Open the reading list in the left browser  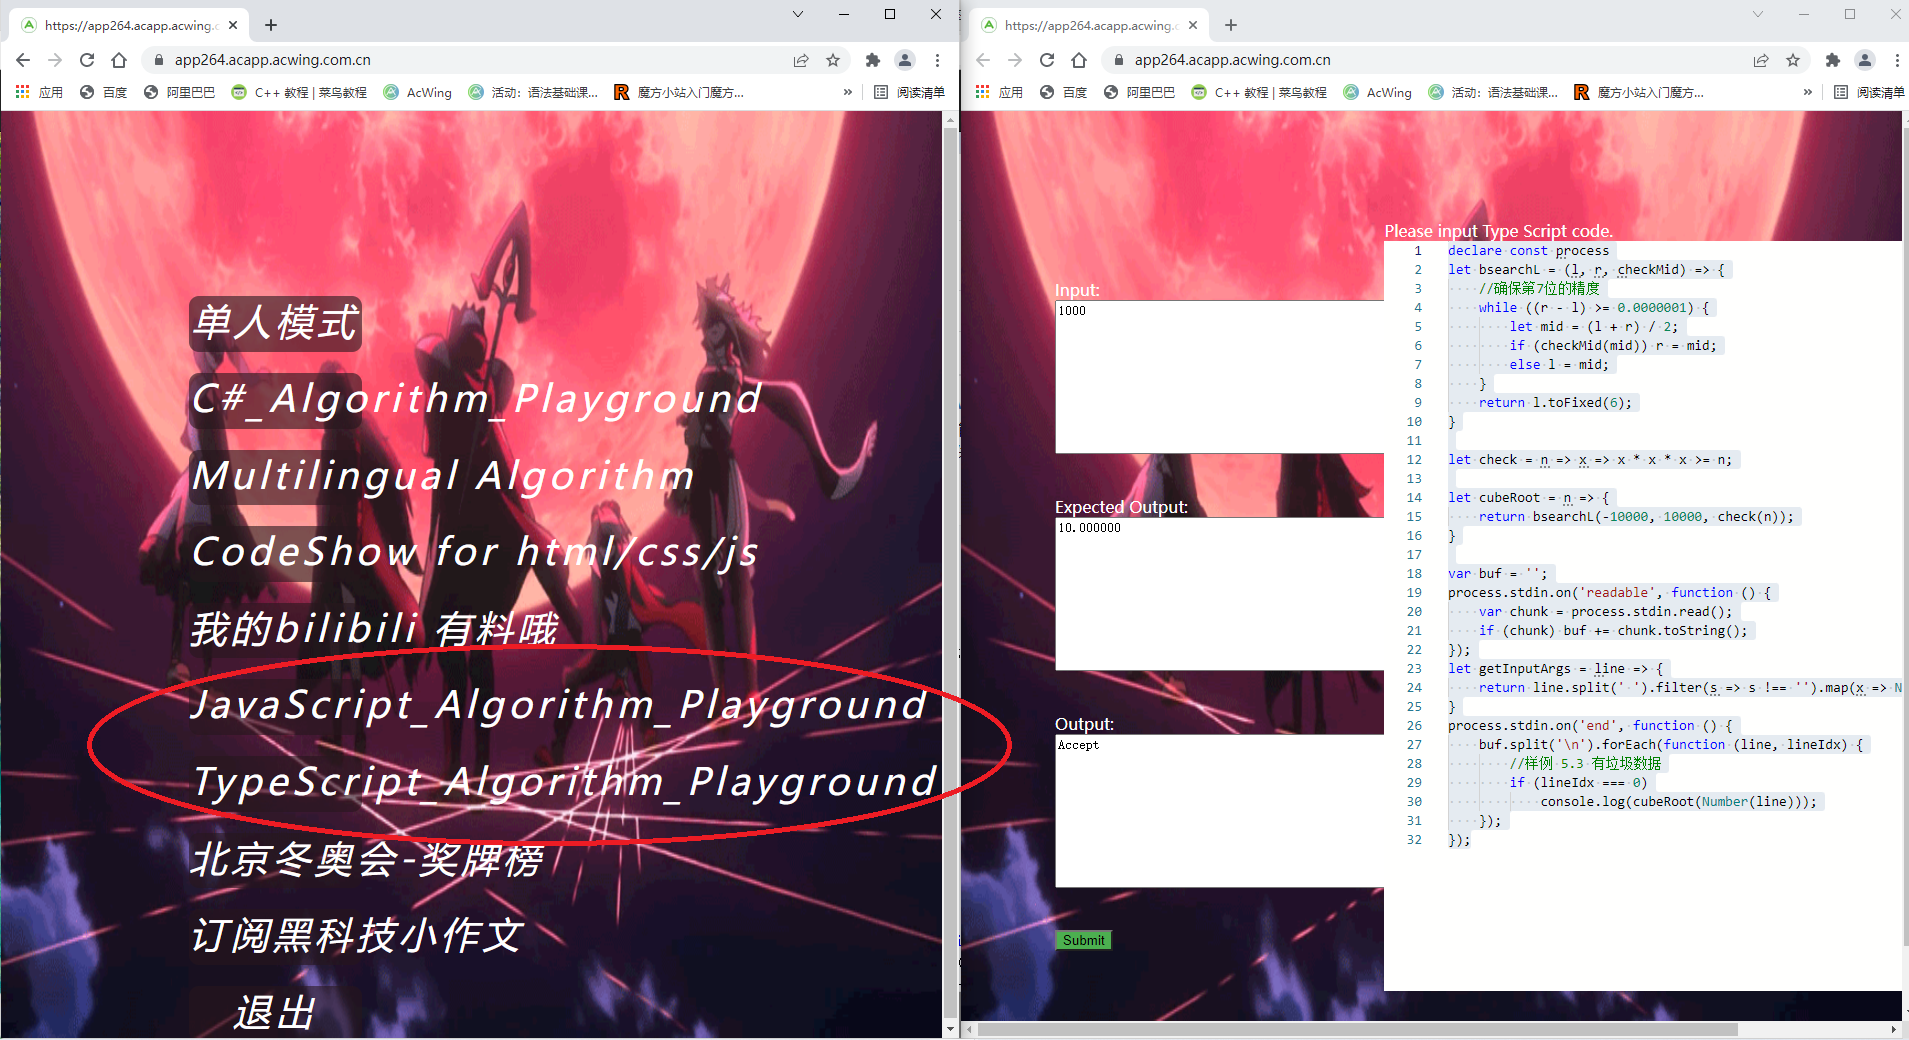tap(909, 92)
